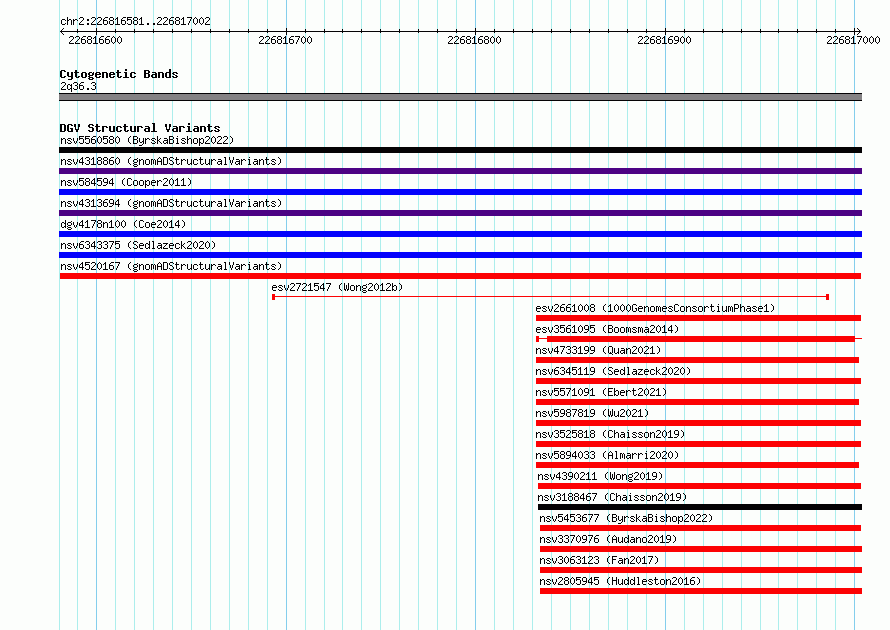
Task: Click the red bar under nsv5571091
Action: 697,402
